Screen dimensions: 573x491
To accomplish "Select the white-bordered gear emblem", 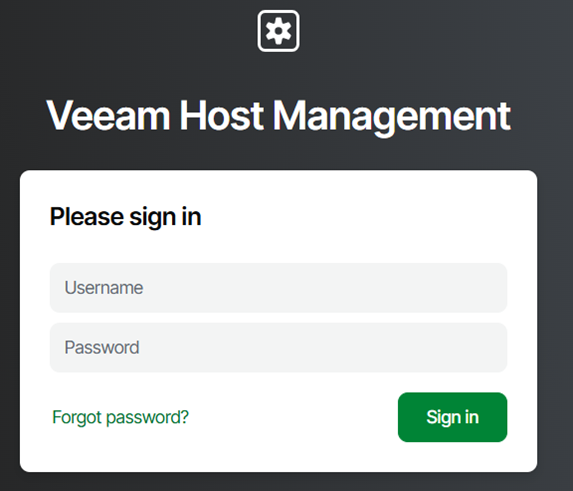I will coord(278,31).
